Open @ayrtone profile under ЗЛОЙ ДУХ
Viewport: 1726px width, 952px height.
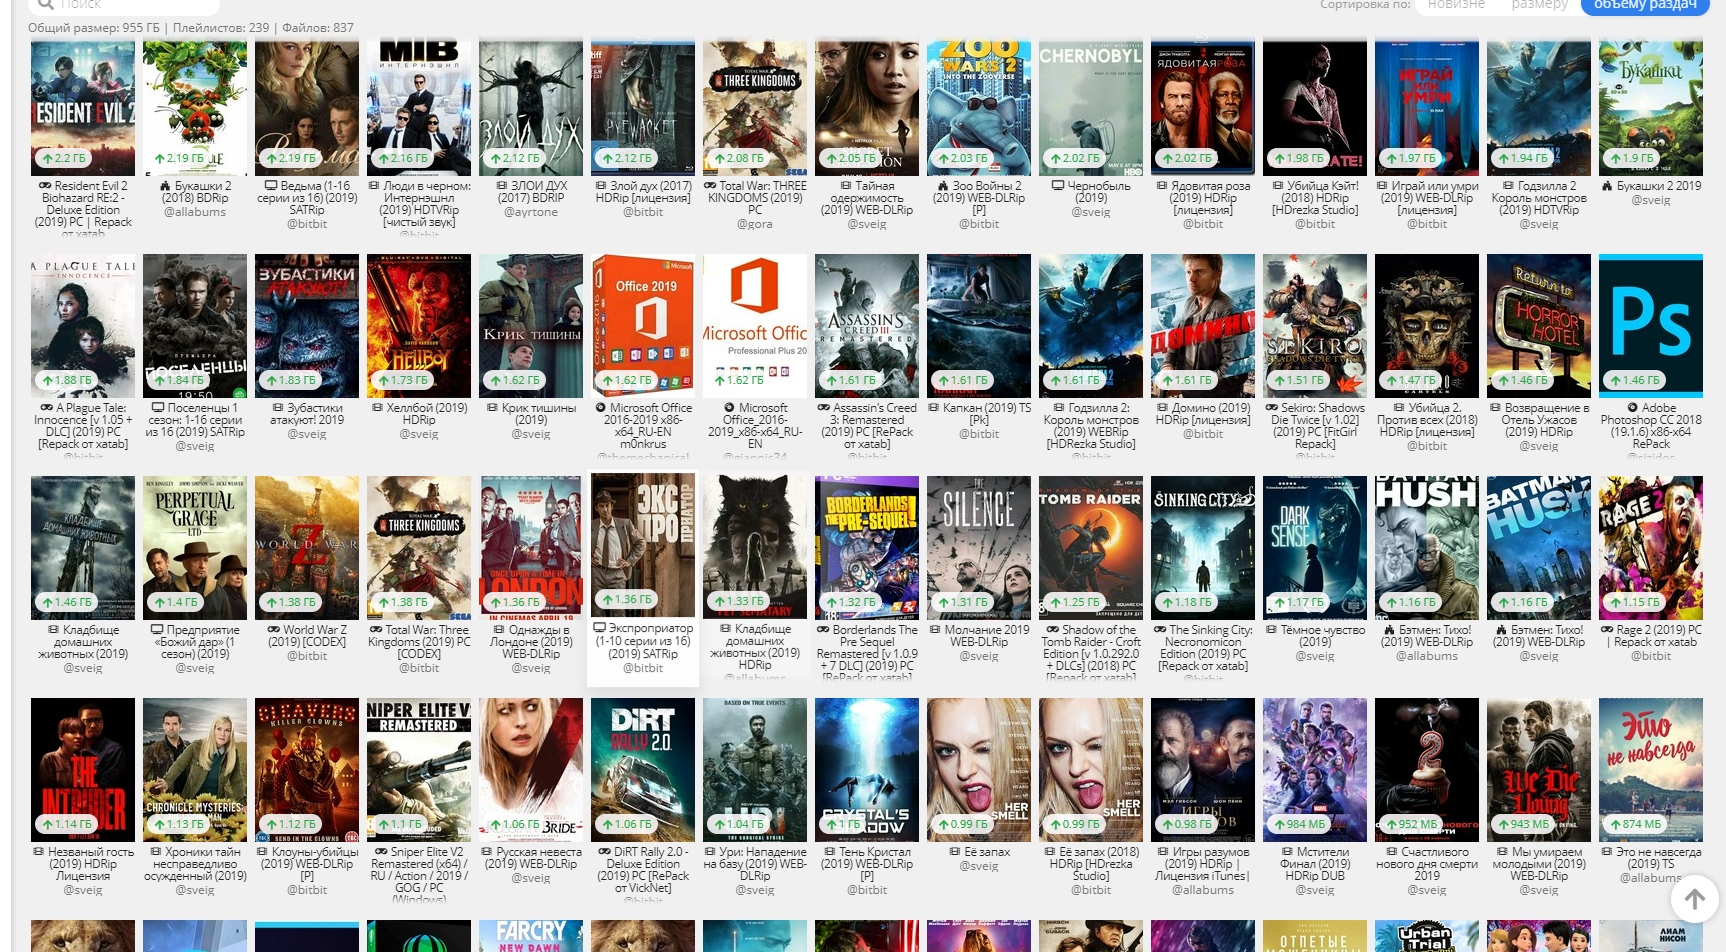point(531,212)
